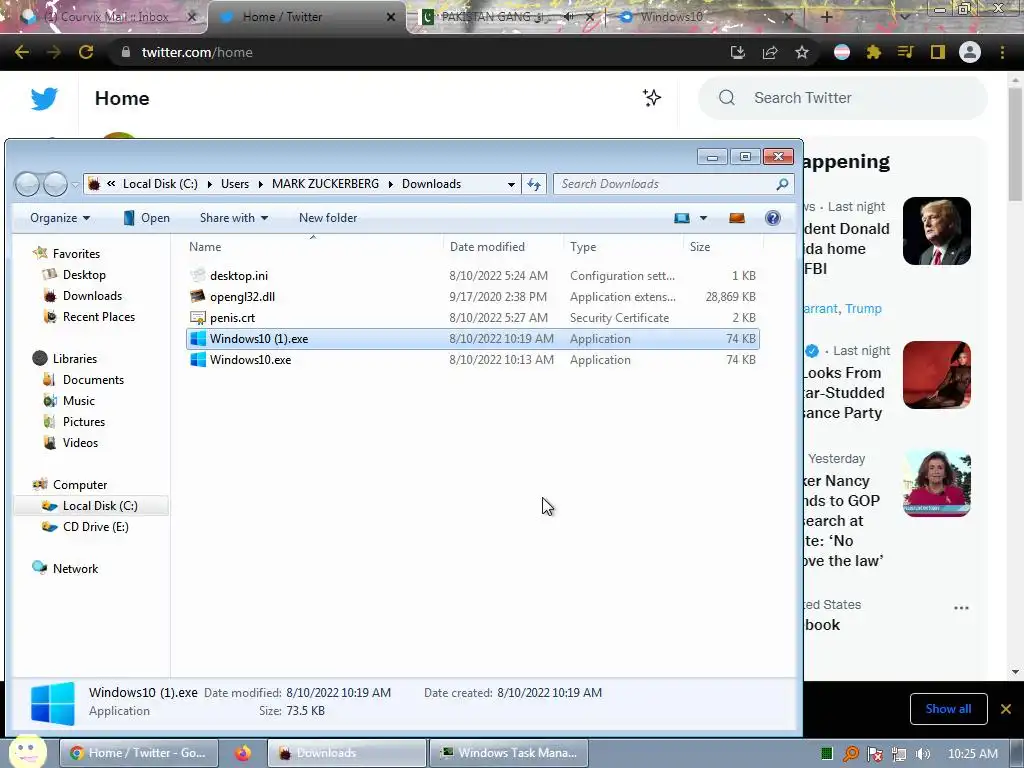
Task: Click Downloads taskbar button
Action: click(x=347, y=753)
